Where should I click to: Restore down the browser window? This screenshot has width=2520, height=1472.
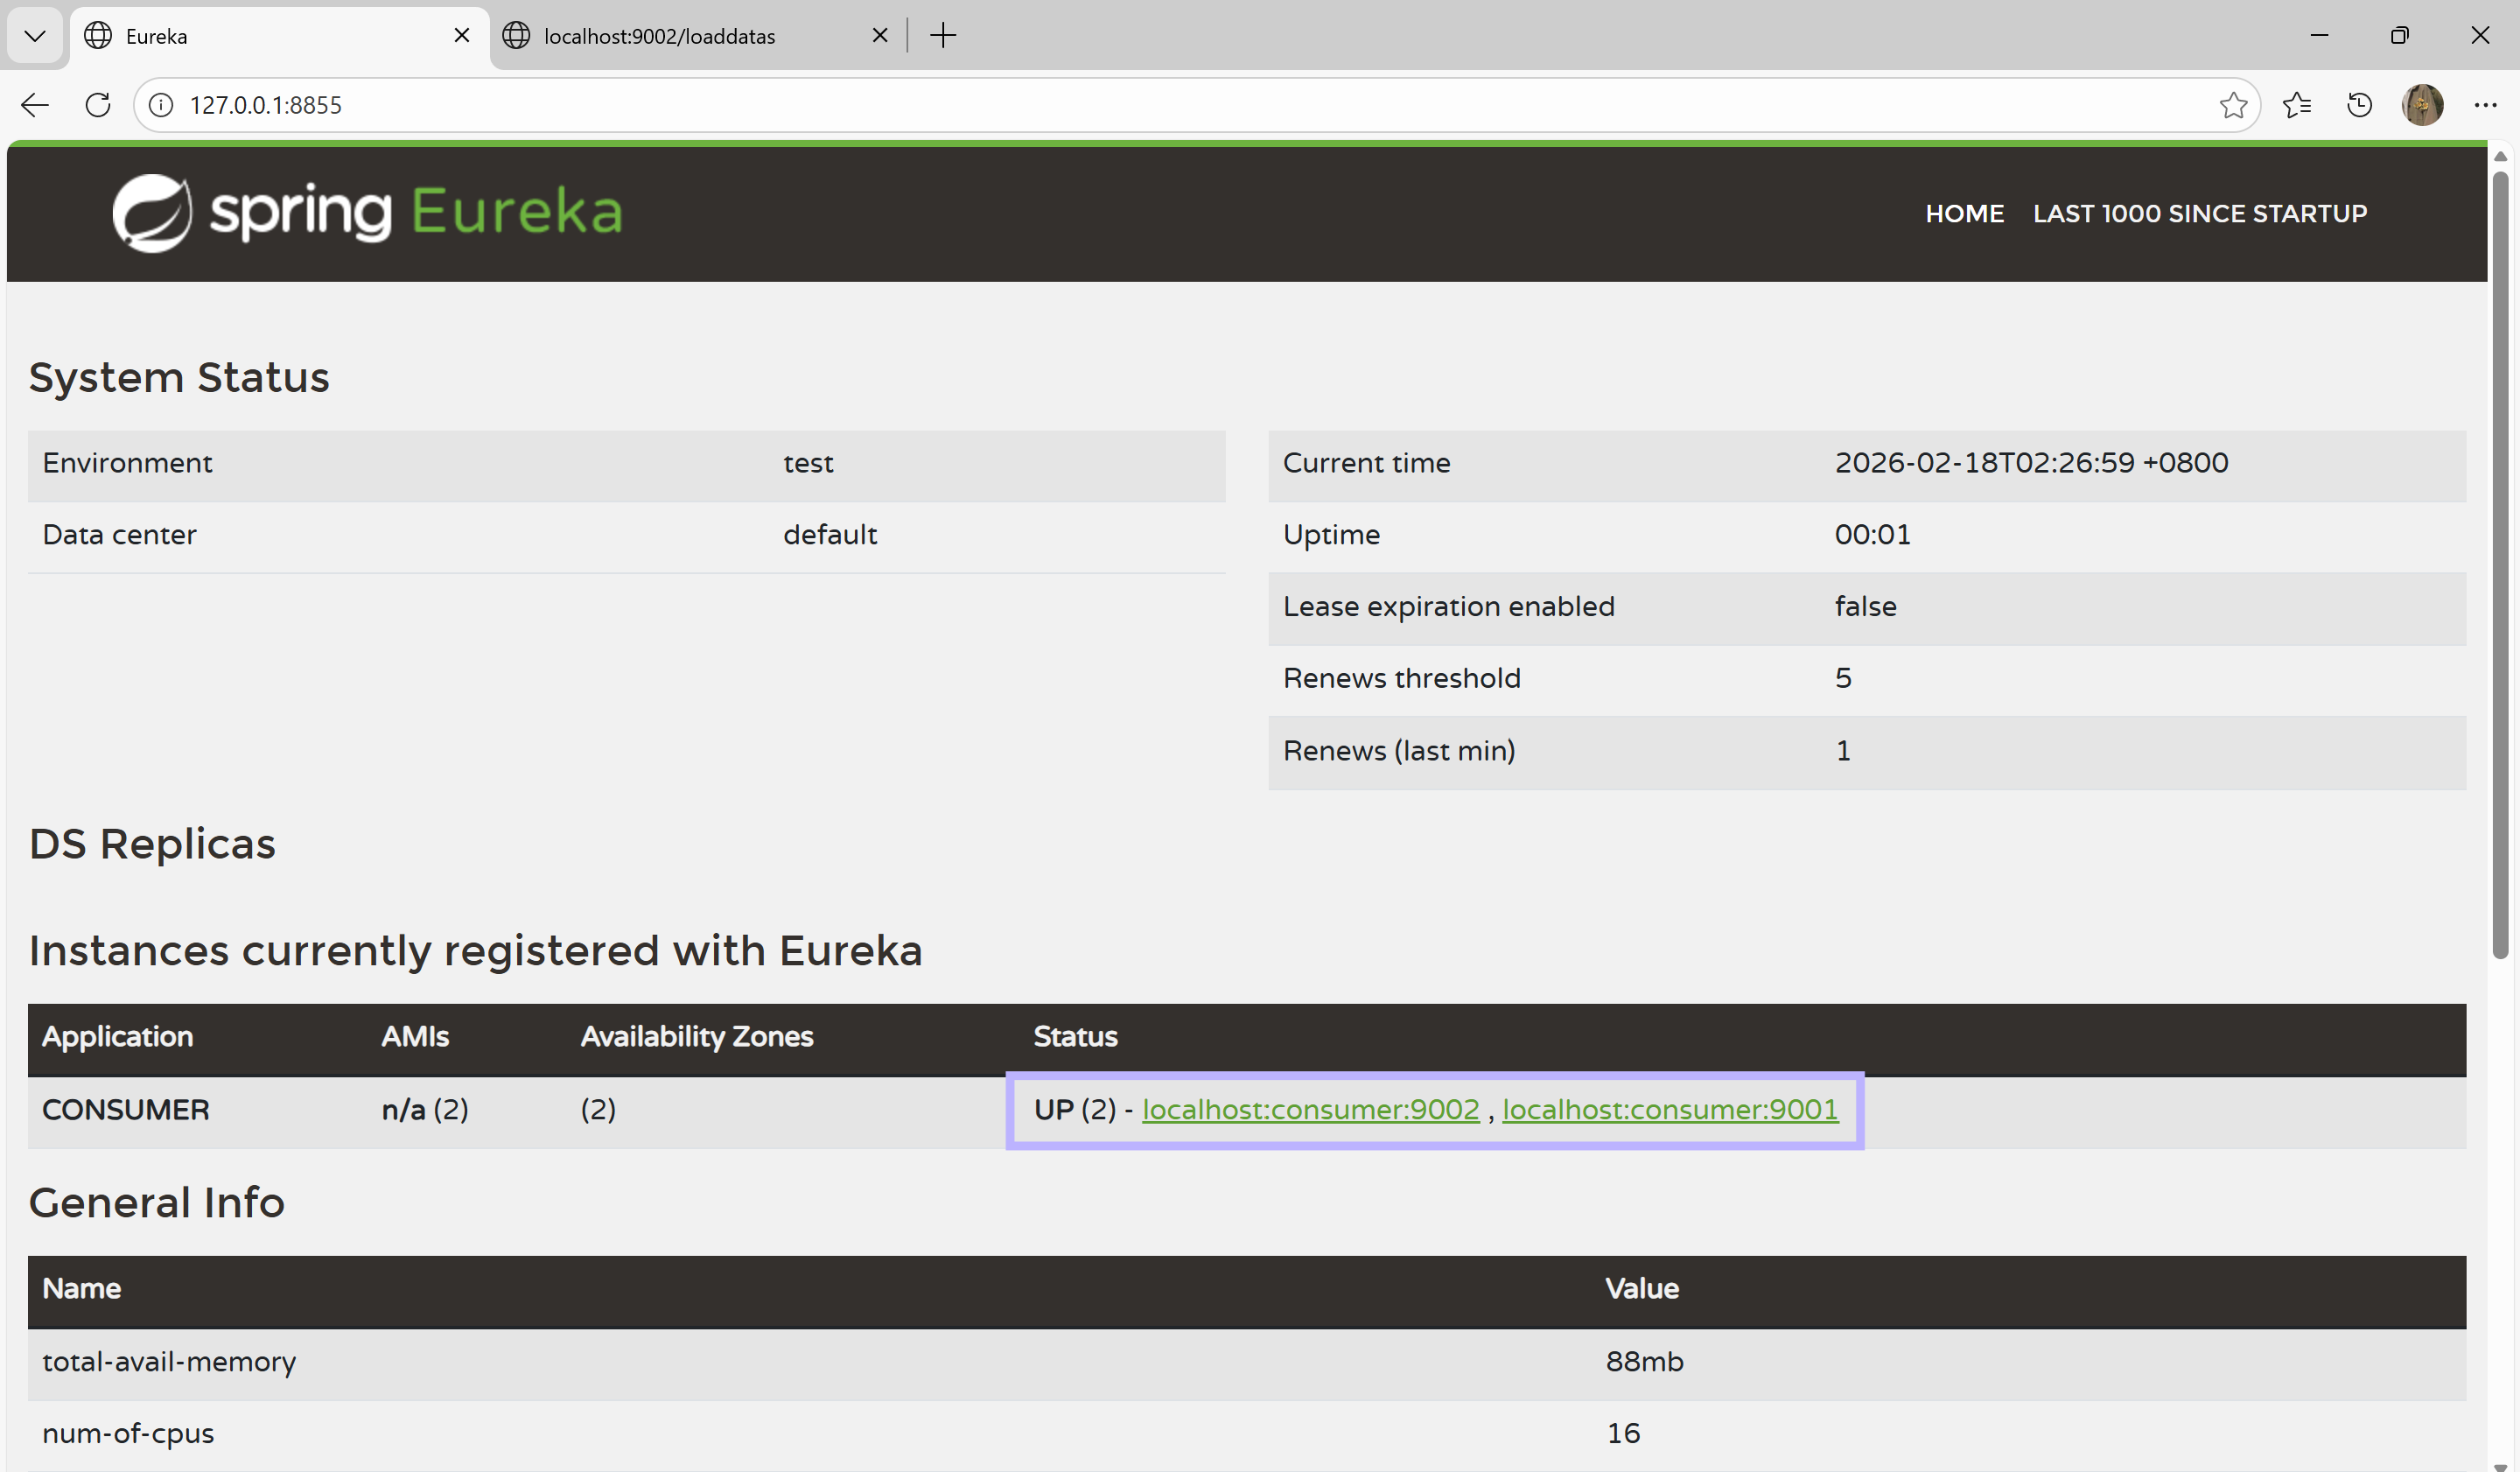tap(2400, 36)
